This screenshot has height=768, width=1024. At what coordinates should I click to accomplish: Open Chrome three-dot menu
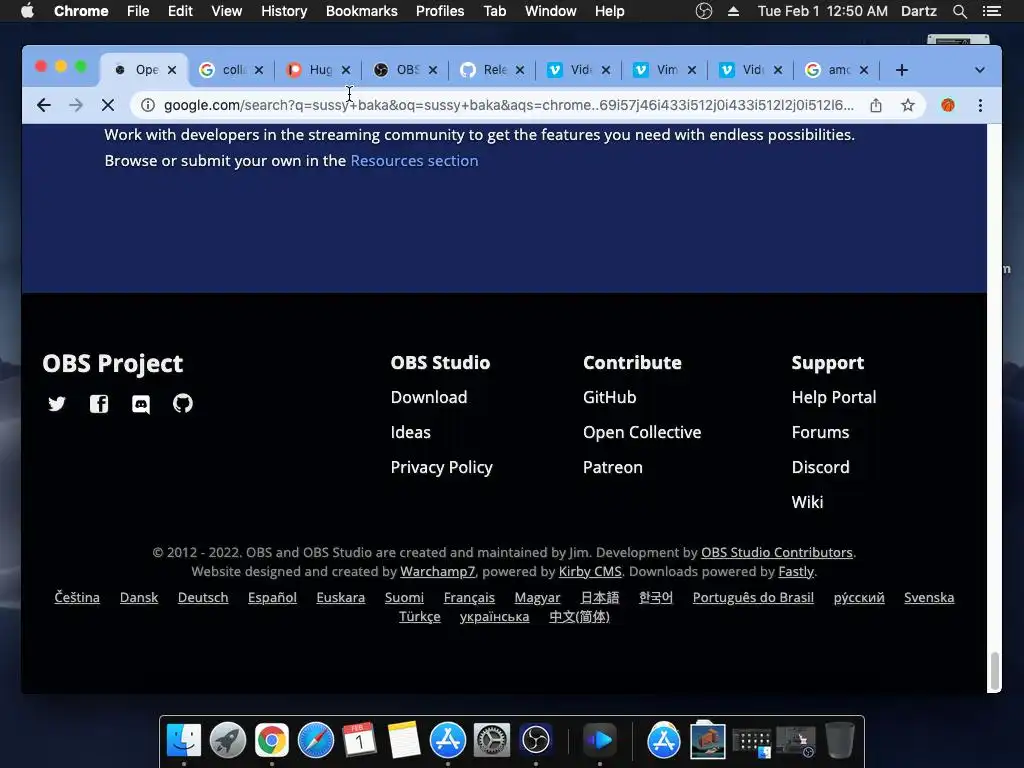(980, 105)
